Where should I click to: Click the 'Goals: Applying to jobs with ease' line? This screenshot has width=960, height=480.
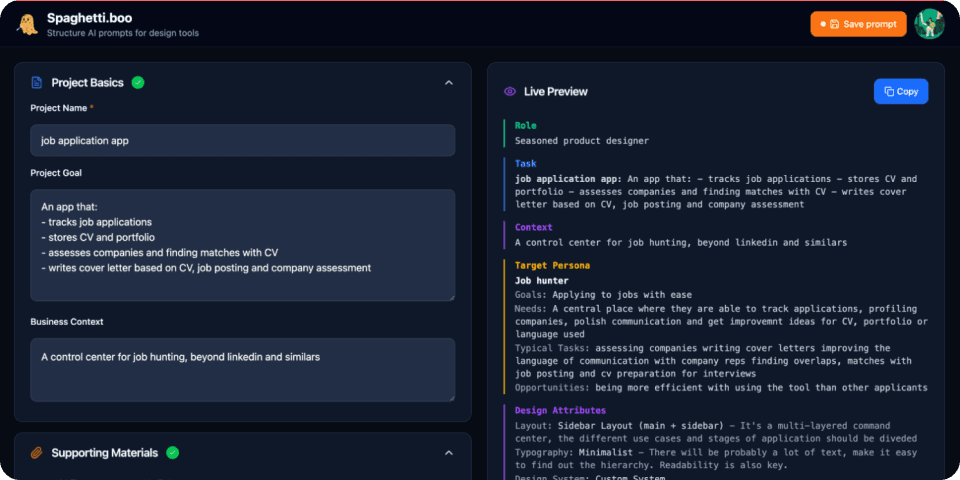click(604, 295)
